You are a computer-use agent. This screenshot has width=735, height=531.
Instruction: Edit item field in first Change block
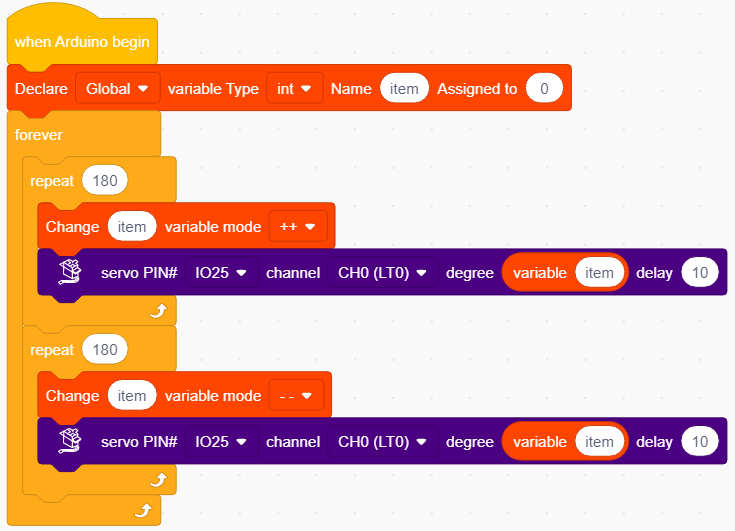click(132, 226)
